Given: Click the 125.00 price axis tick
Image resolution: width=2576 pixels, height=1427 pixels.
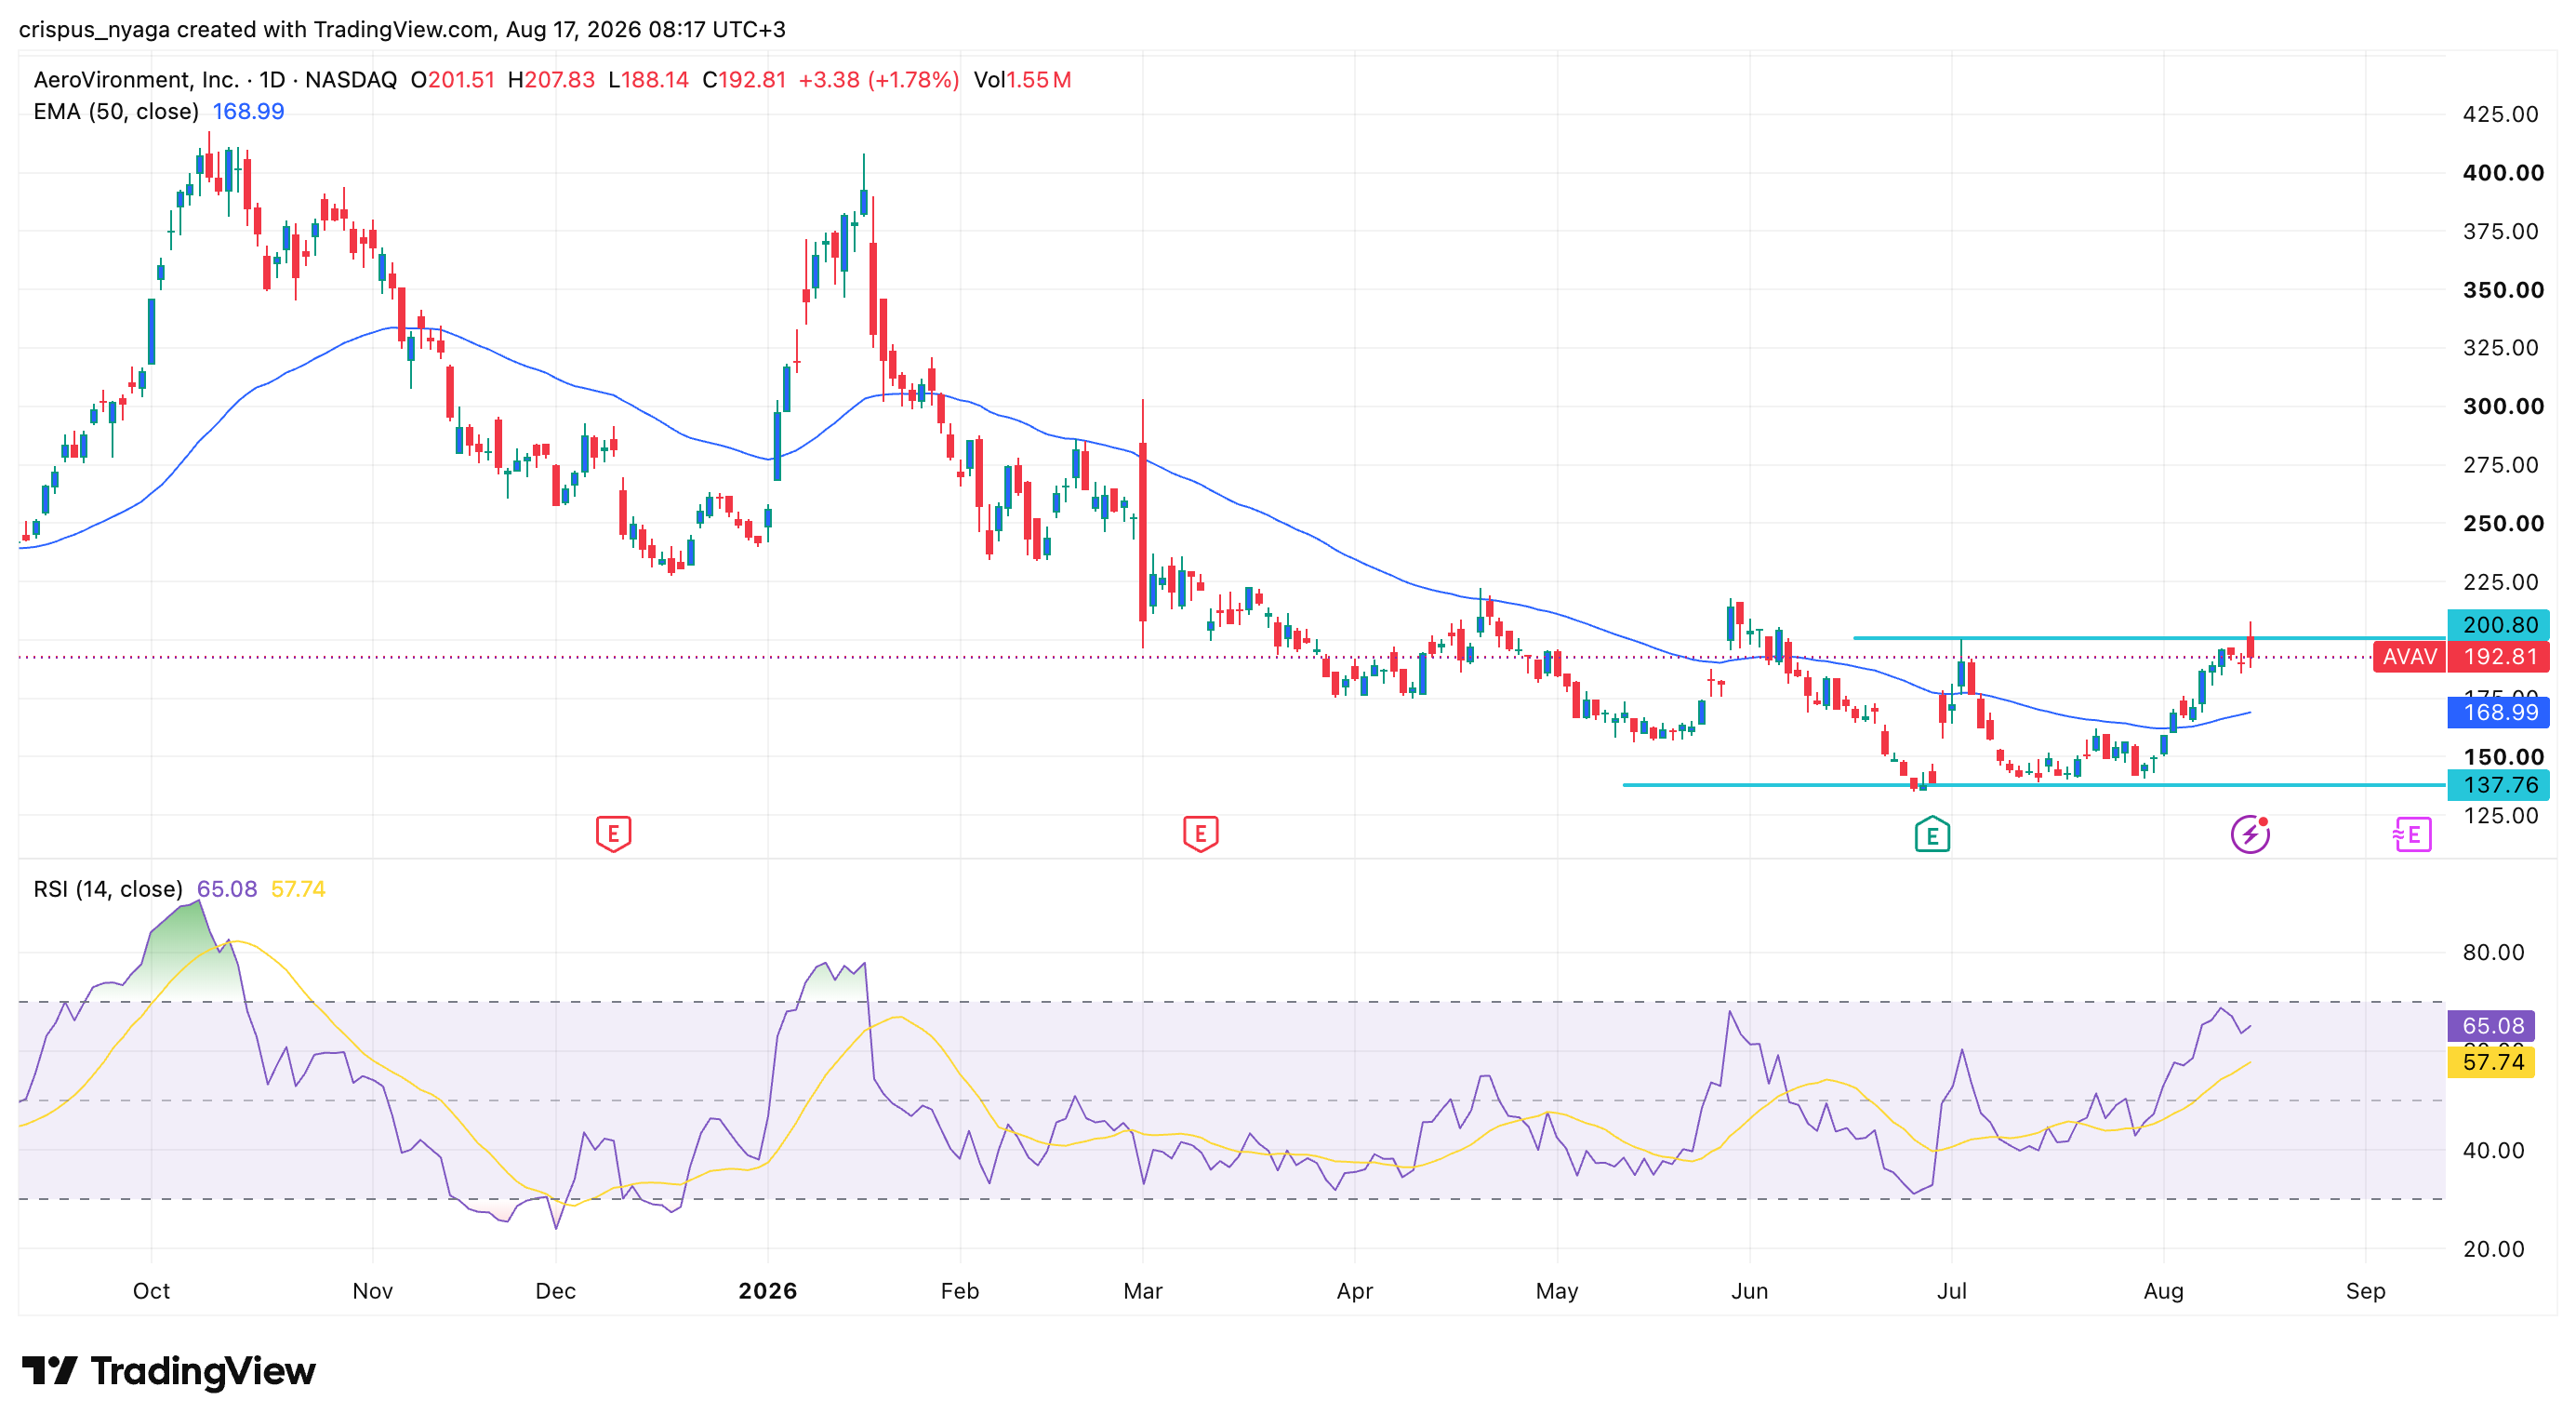Looking at the screenshot, I should pos(2500,816).
